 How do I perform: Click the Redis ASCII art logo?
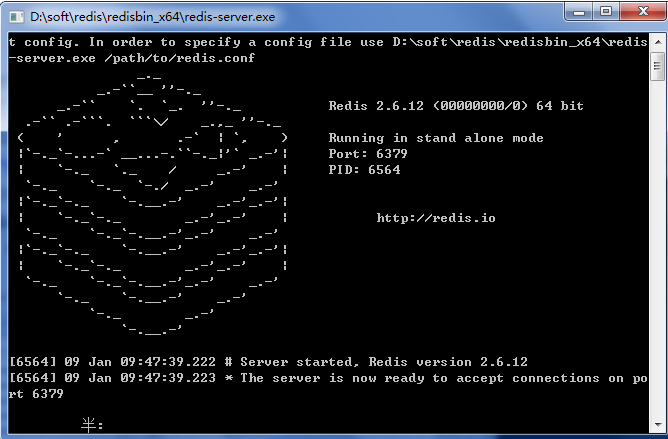click(x=153, y=205)
